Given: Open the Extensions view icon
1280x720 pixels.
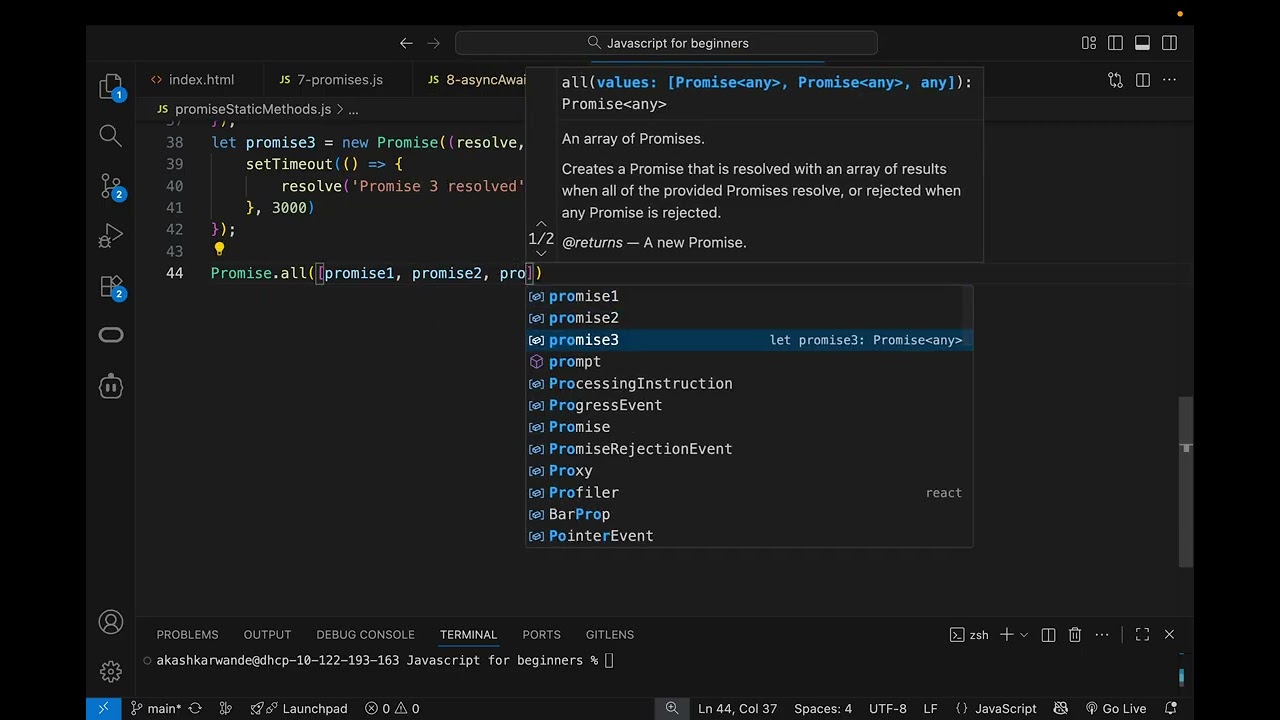Looking at the screenshot, I should (111, 288).
